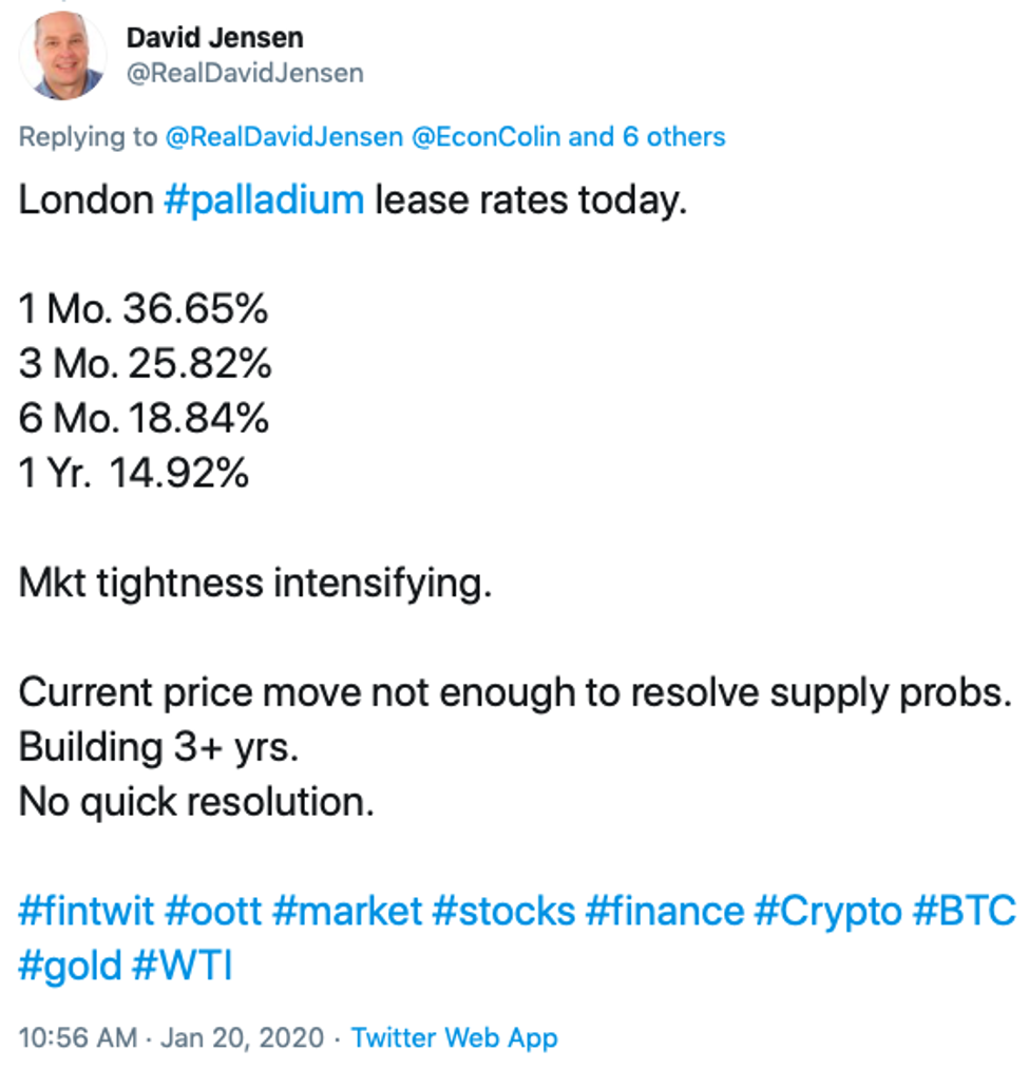Open the 10:56 AM · Jan 20, 2020 timestamp

click(x=171, y=1038)
